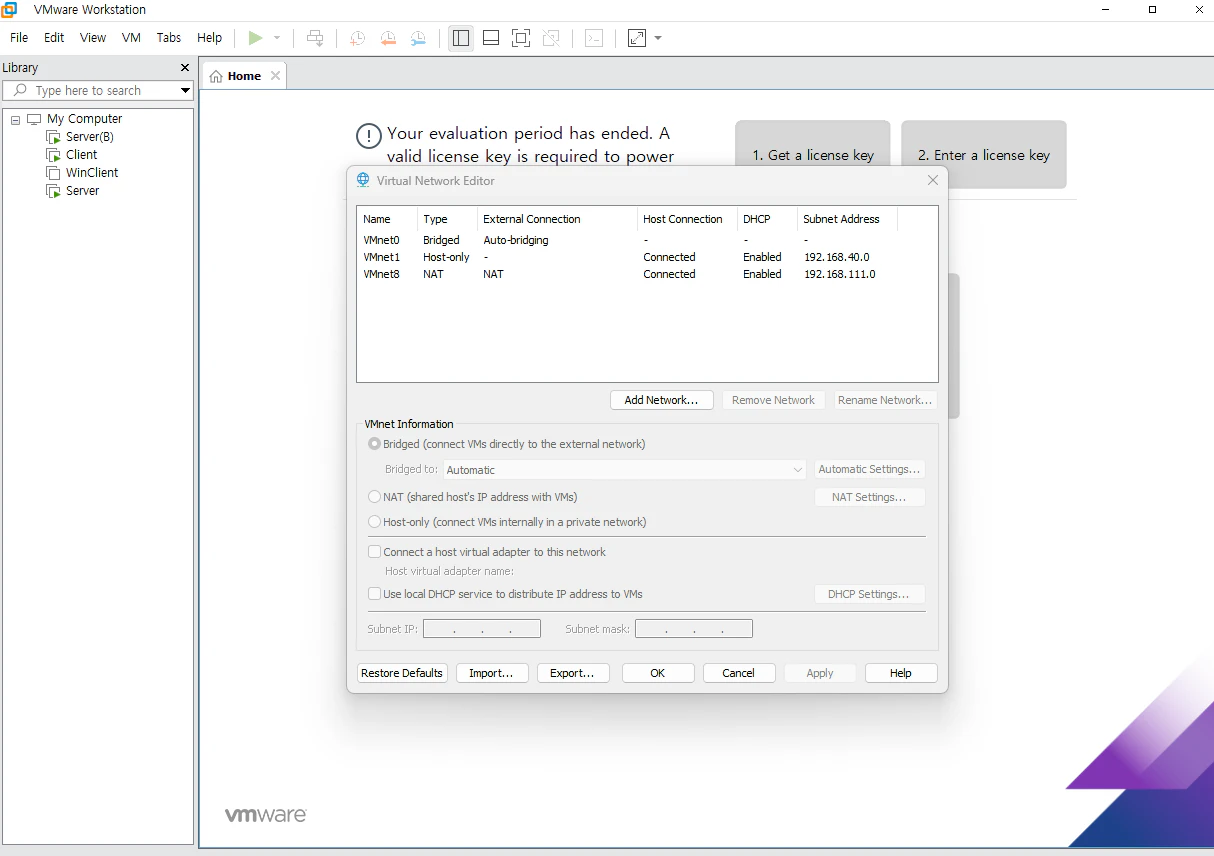Open the Edit menu
Screen dimensions: 1214x856
pyautogui.click(x=54, y=37)
